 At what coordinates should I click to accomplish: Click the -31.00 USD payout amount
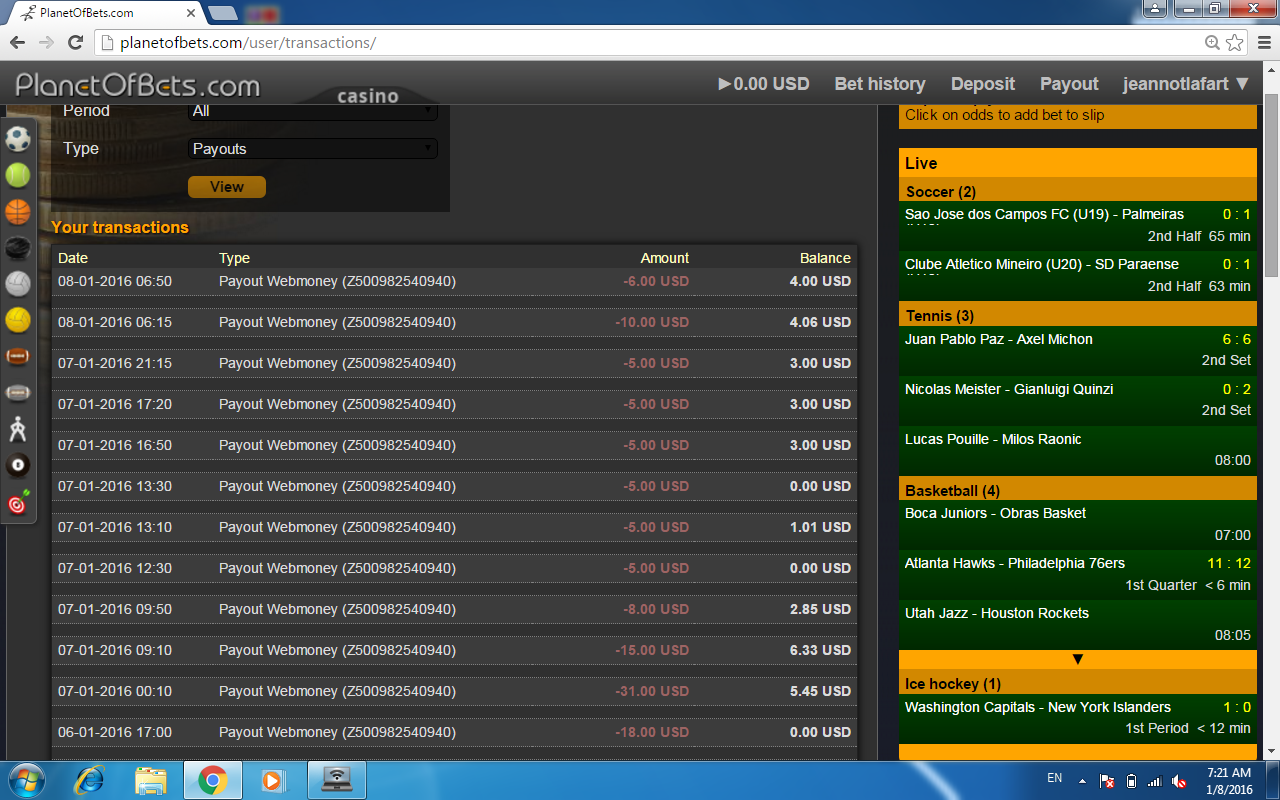click(x=652, y=691)
